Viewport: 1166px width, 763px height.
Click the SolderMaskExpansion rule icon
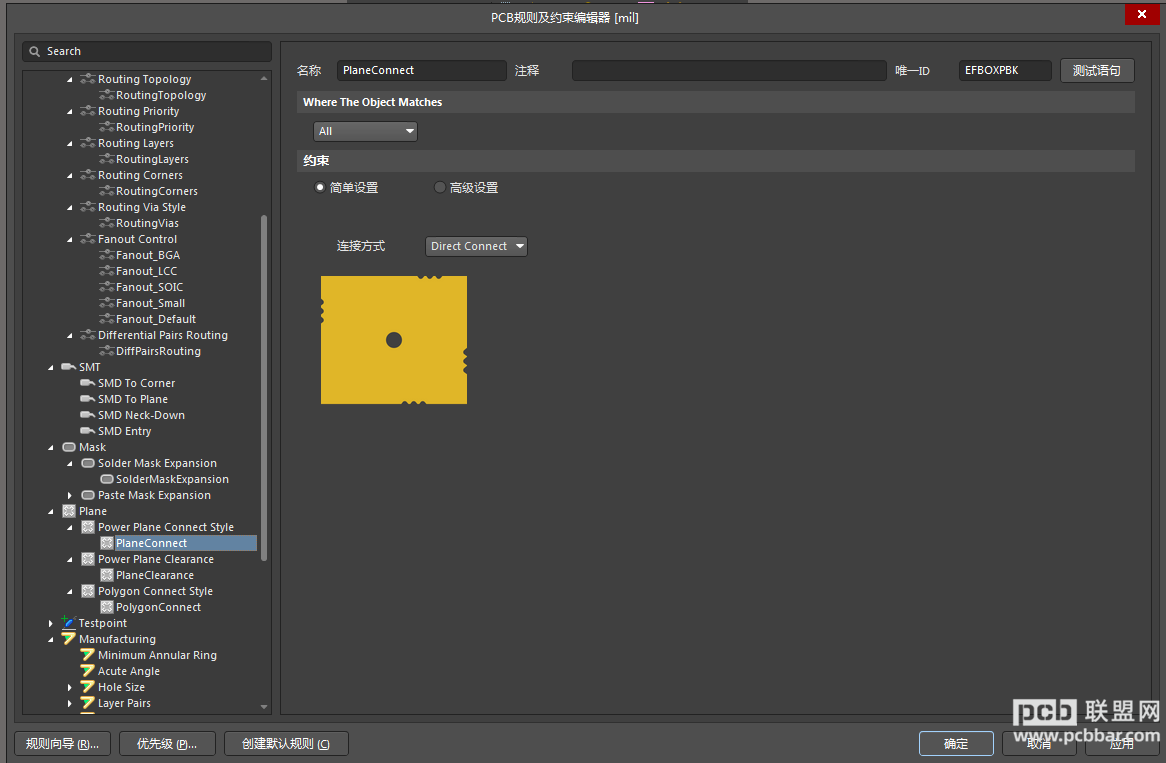106,479
